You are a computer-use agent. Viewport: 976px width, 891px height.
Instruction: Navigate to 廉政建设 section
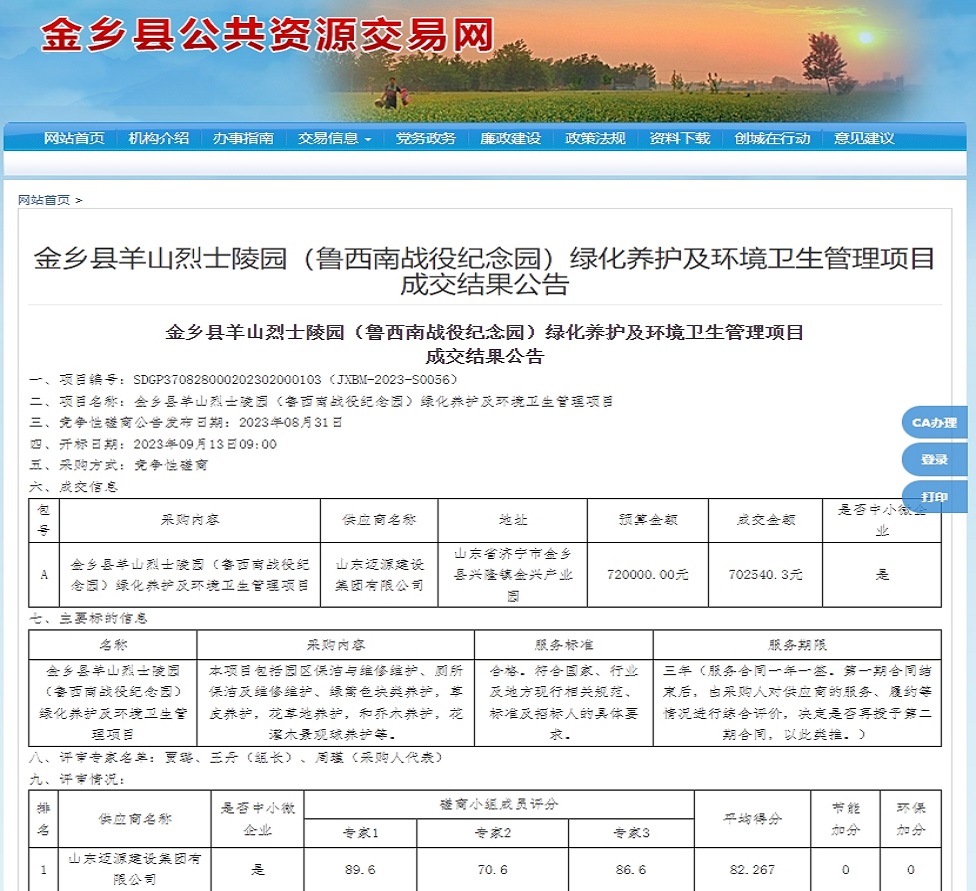510,138
